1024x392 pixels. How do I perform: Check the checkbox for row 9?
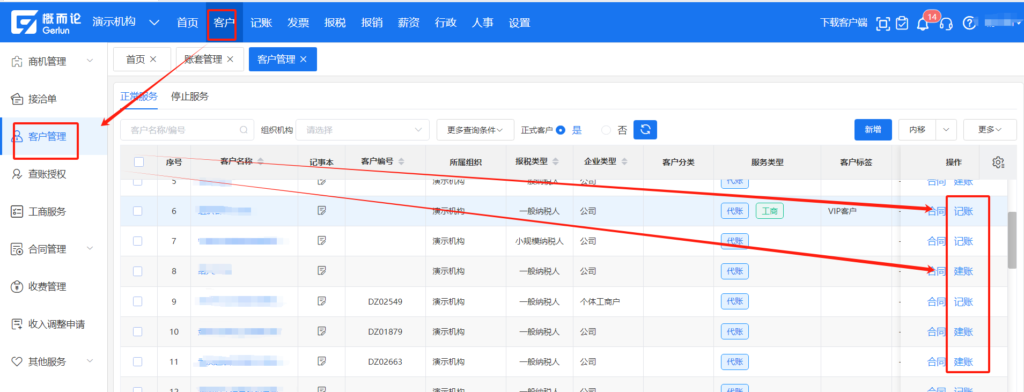138,301
